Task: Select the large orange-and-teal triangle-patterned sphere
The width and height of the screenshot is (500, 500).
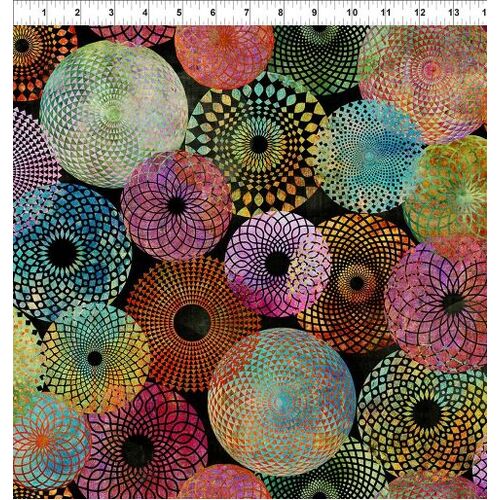Action: (x=282, y=402)
